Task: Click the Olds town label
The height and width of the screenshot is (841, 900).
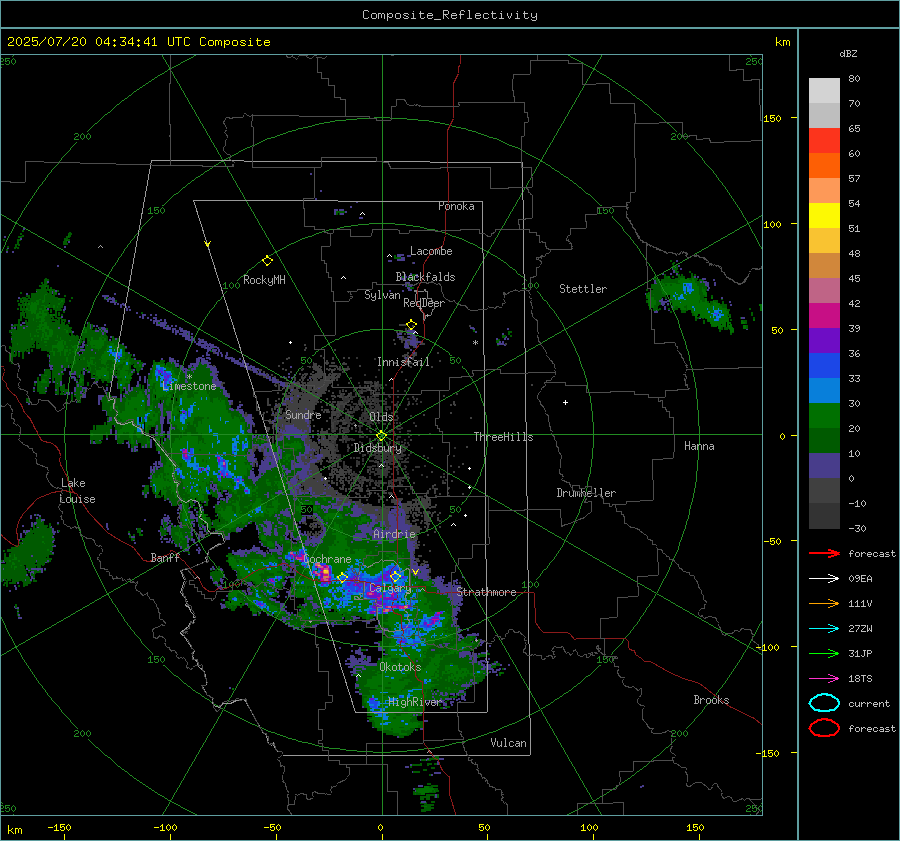Action: point(381,417)
